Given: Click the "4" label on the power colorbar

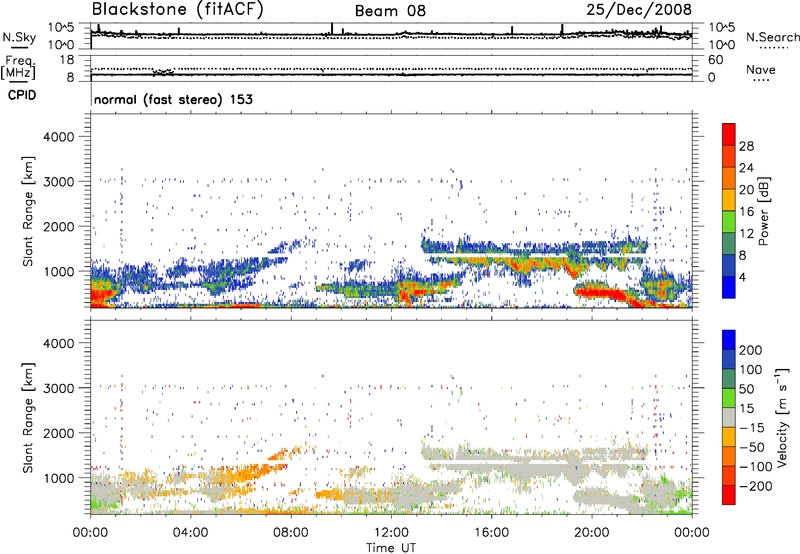Looking at the screenshot, I should click(x=742, y=278).
